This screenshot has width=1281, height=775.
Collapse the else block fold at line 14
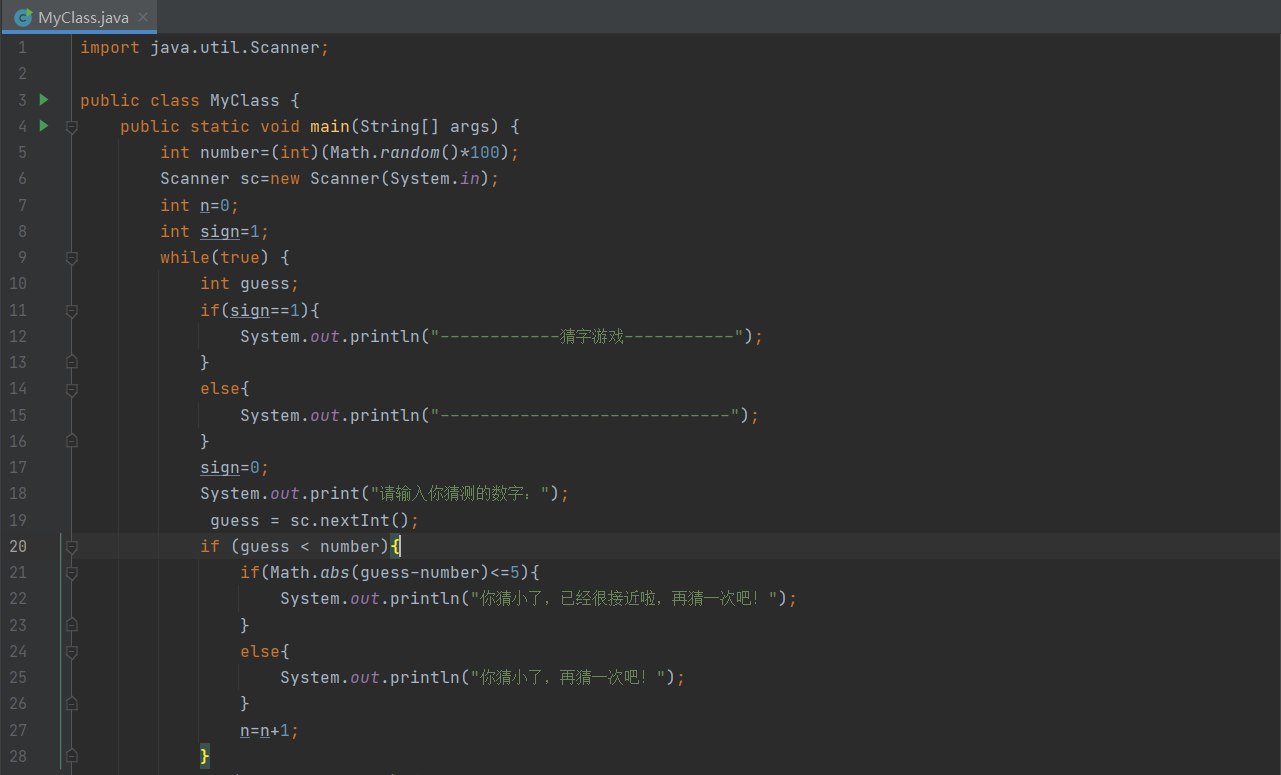(x=71, y=389)
